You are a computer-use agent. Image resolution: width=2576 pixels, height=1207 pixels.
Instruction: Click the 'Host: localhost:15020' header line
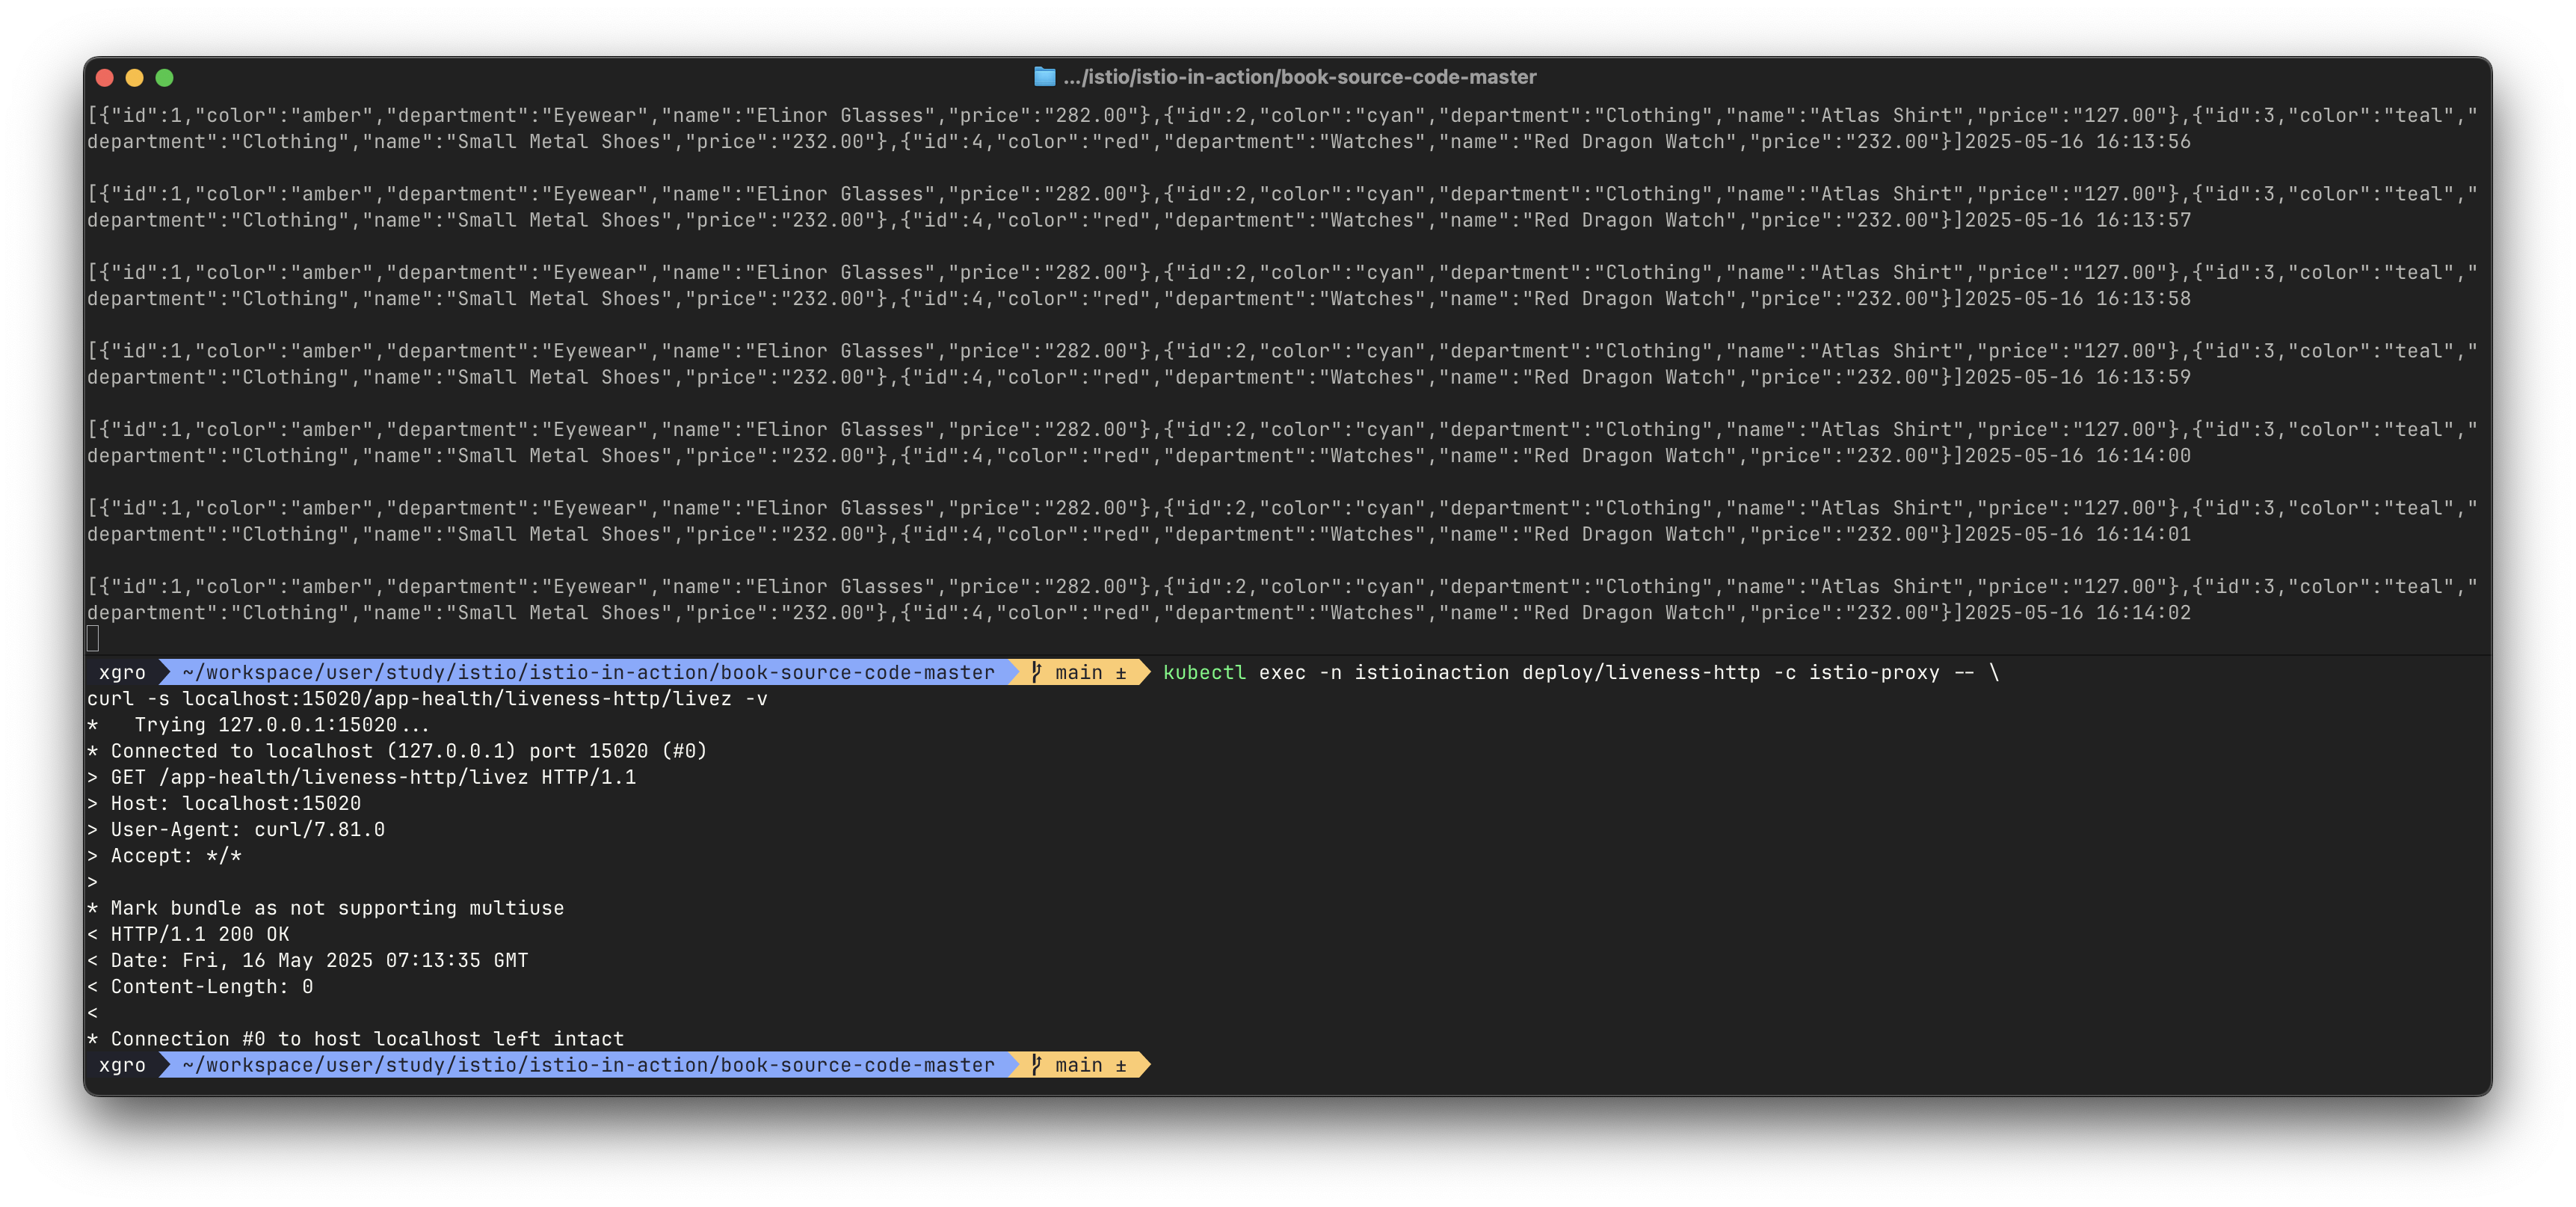tap(224, 803)
